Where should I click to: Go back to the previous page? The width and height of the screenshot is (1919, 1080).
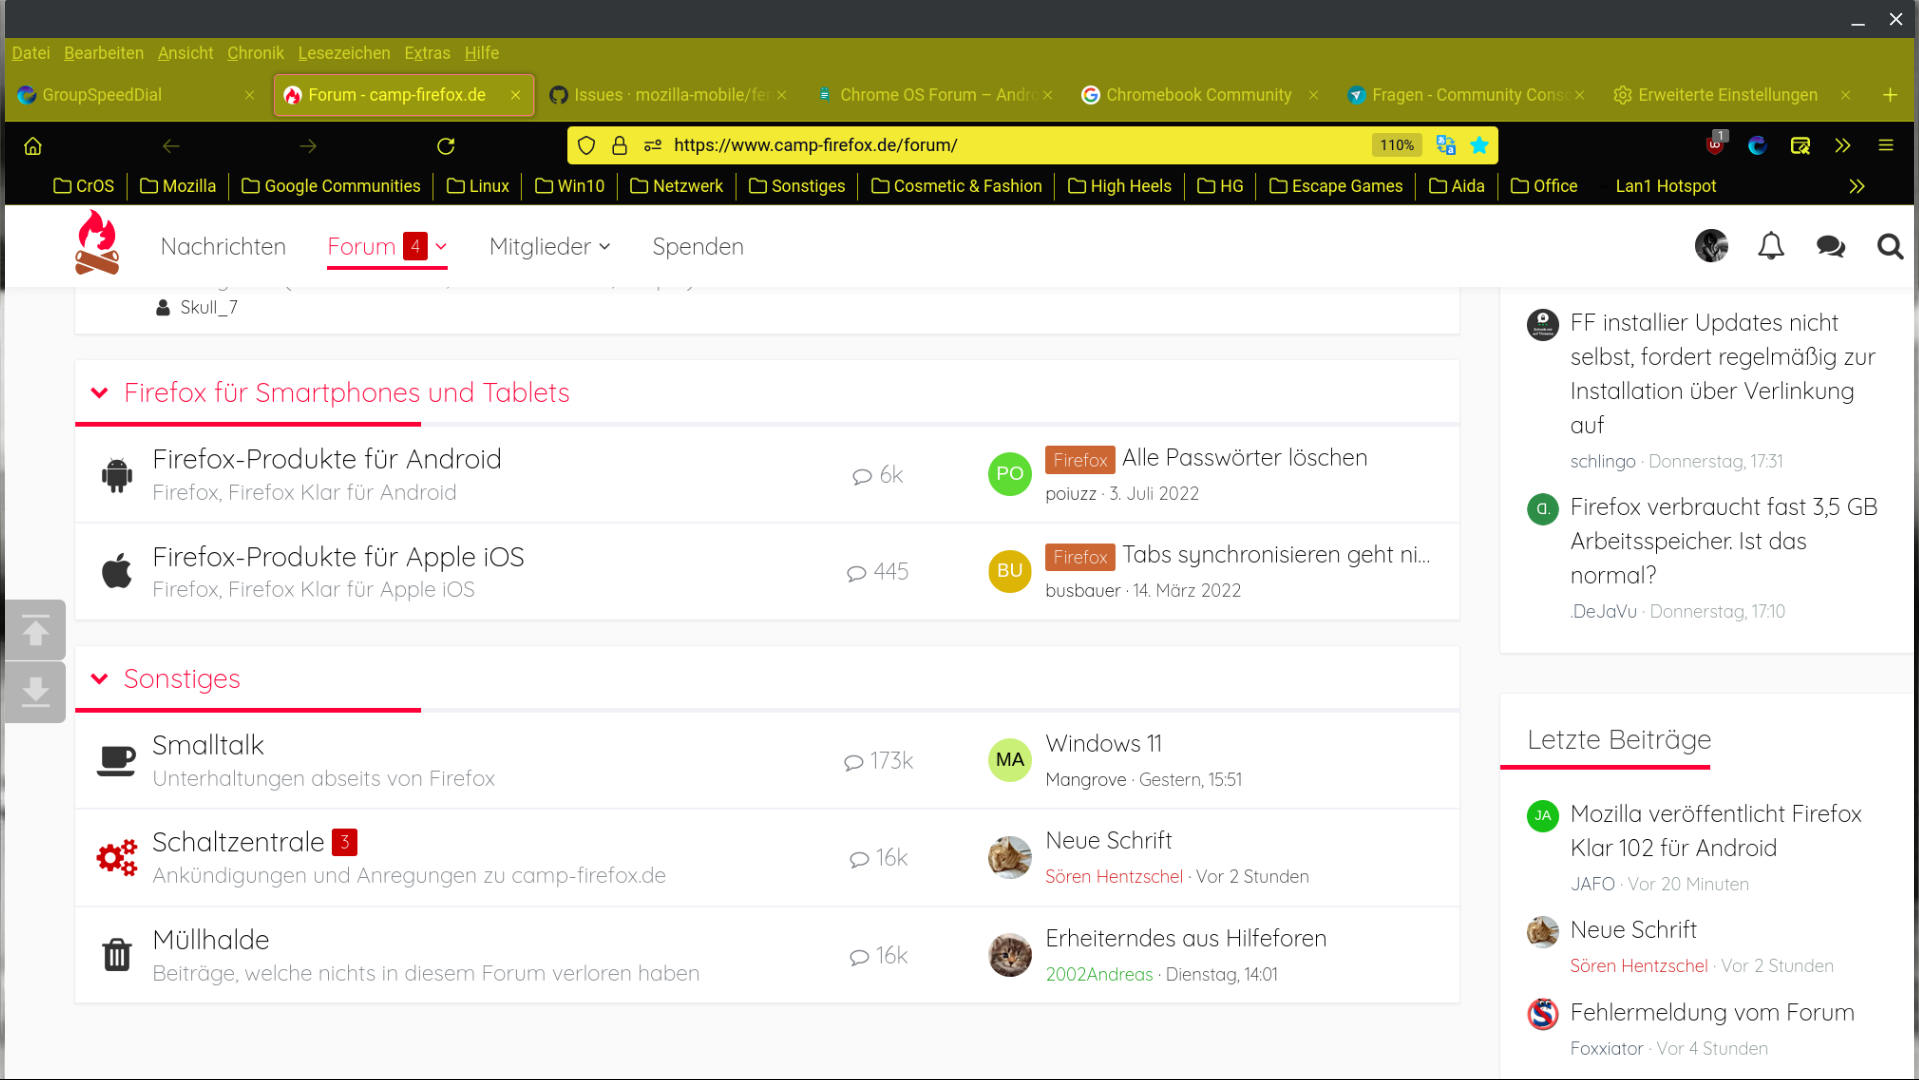tap(171, 146)
